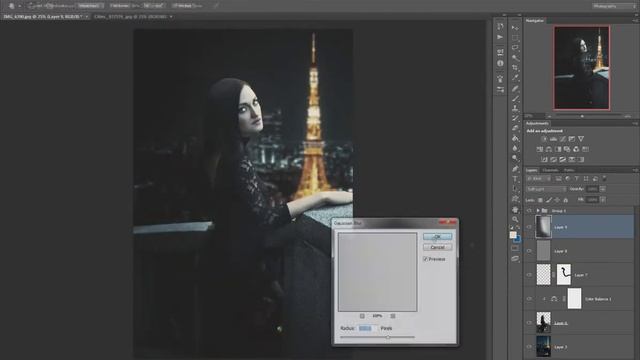Select the Eraser tool

tap(516, 128)
